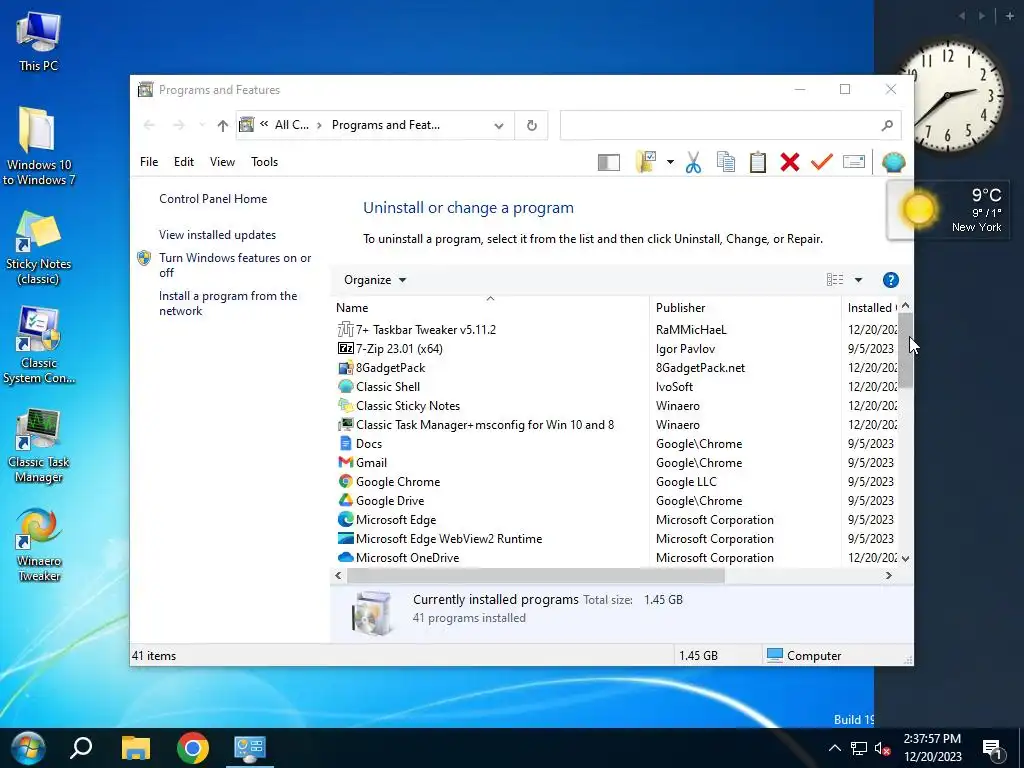Expand the Organize dropdown
The width and height of the screenshot is (1024, 768).
click(376, 280)
